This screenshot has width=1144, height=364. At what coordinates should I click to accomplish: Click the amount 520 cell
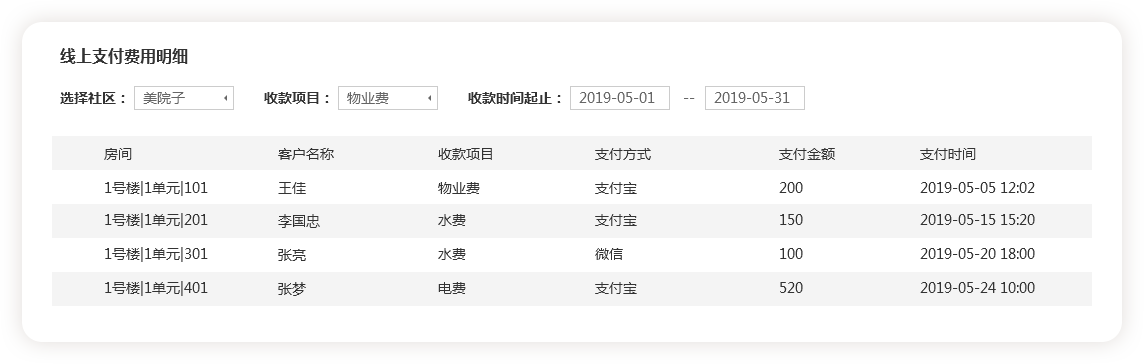pos(791,288)
